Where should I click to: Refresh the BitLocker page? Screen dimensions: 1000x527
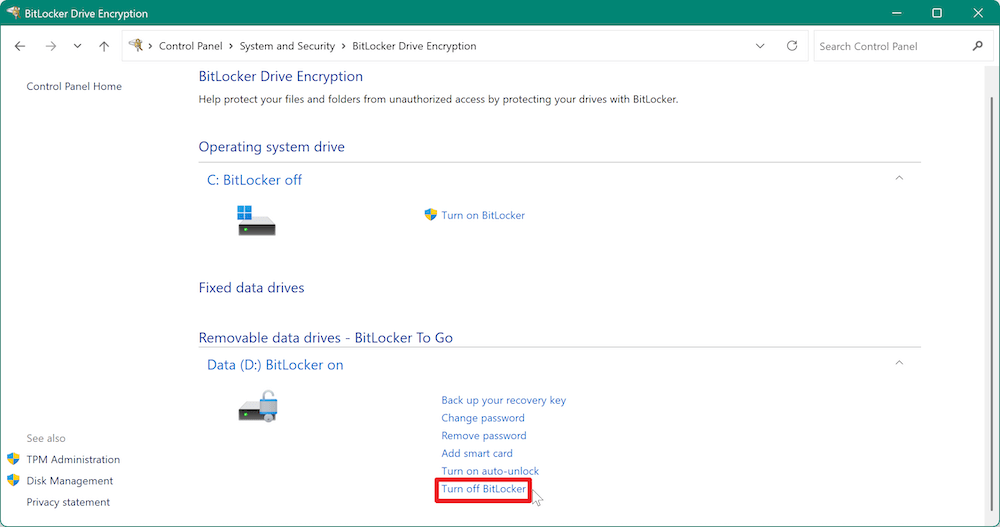[x=791, y=46]
